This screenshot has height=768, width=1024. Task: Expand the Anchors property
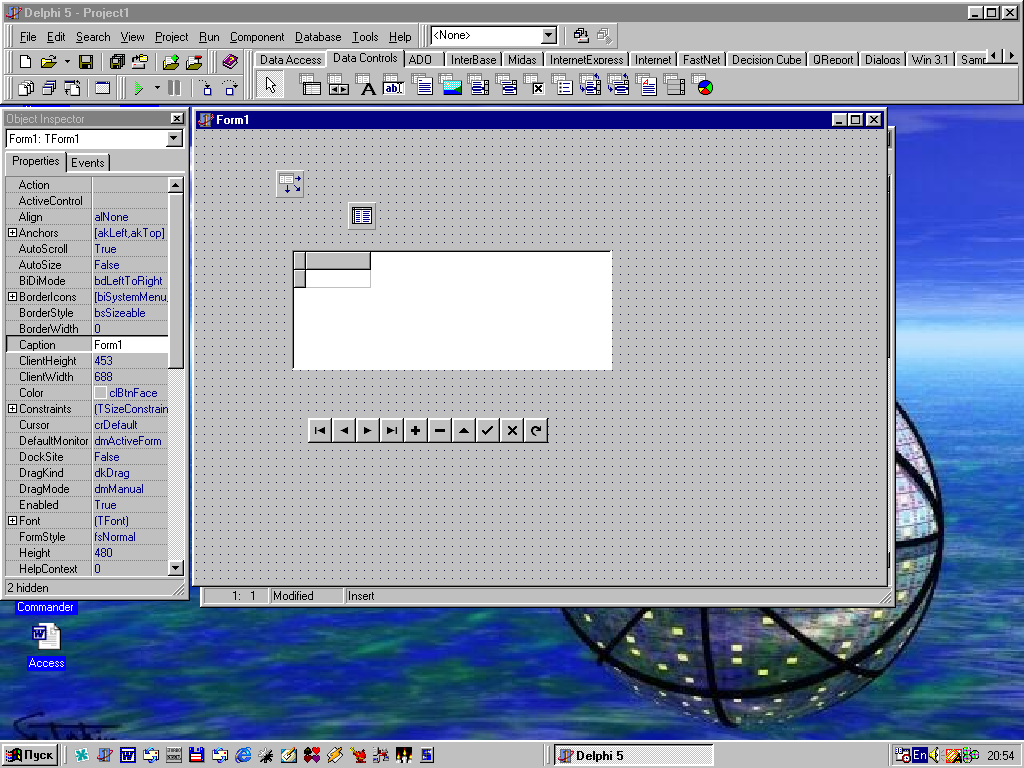[12, 232]
